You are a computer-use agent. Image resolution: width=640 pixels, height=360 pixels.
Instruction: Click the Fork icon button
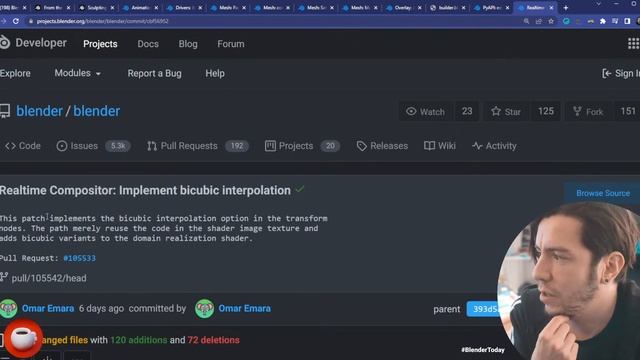point(577,111)
